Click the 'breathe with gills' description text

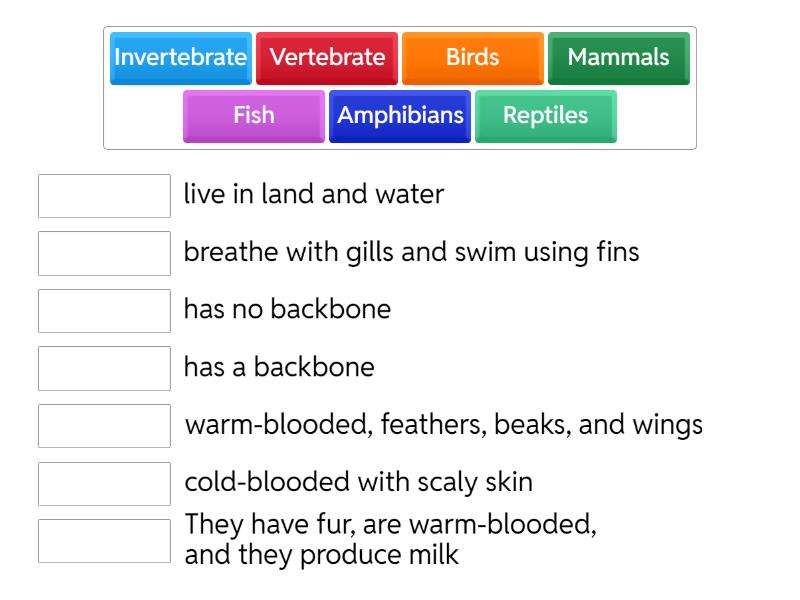[x=411, y=252]
